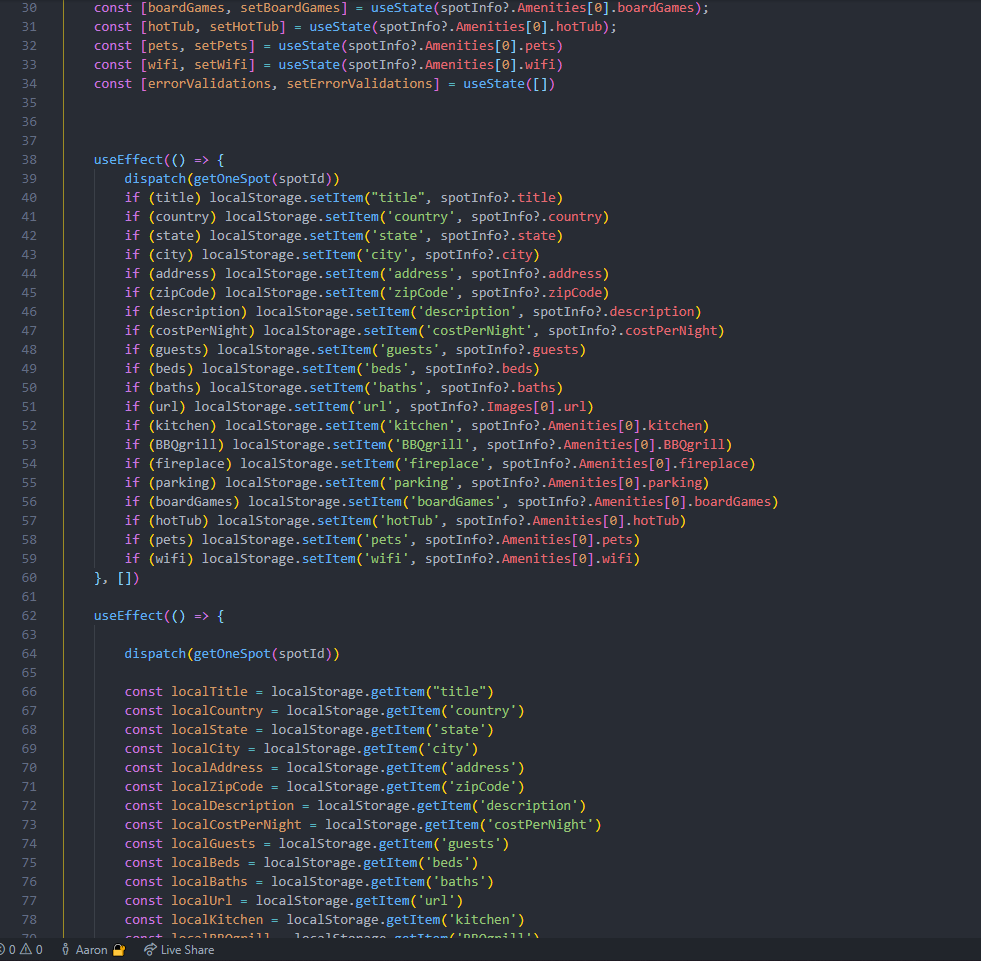This screenshot has height=961, width=981.
Task: Click setHotTub on line 31
Action: click(244, 27)
